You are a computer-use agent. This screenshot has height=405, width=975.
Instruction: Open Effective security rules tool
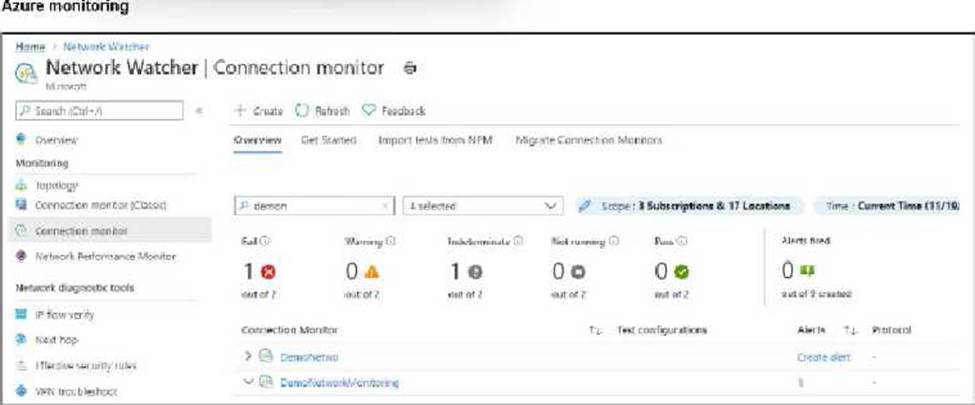pyautogui.click(x=86, y=366)
